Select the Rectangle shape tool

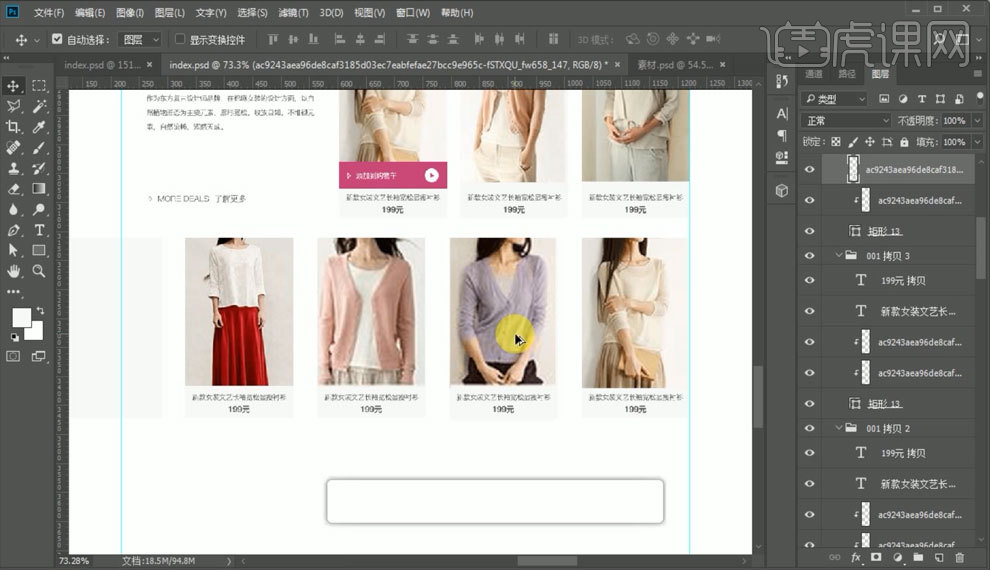[x=39, y=251]
